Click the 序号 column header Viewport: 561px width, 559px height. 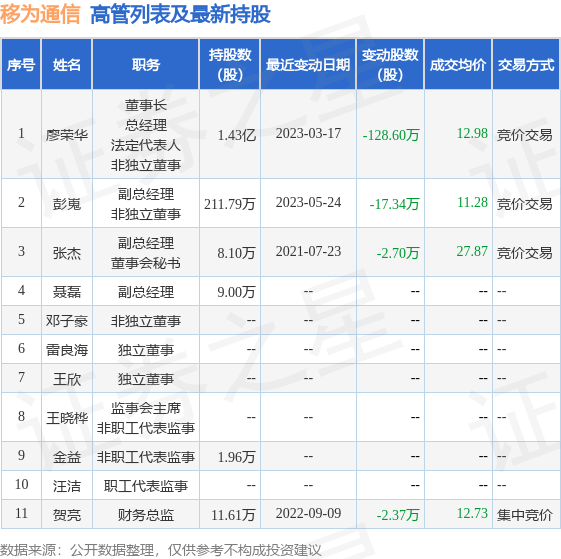pos(21,64)
